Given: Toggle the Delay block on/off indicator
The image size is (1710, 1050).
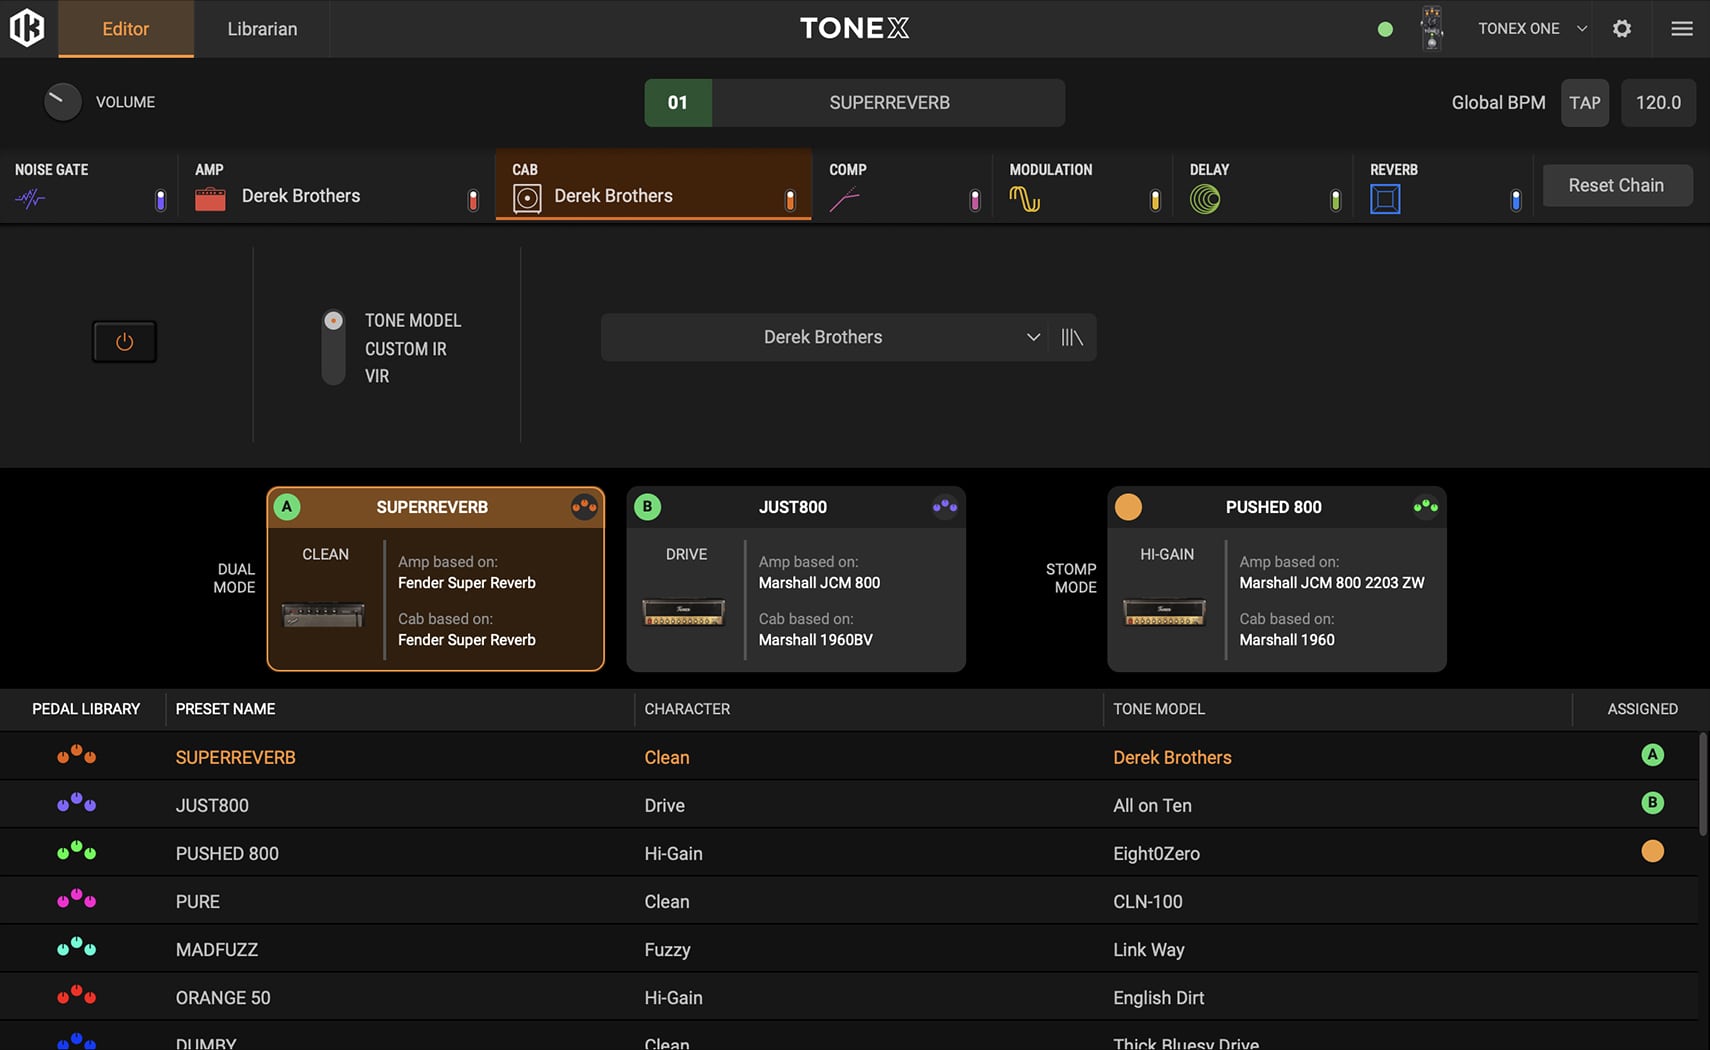Looking at the screenshot, I should click(1335, 201).
